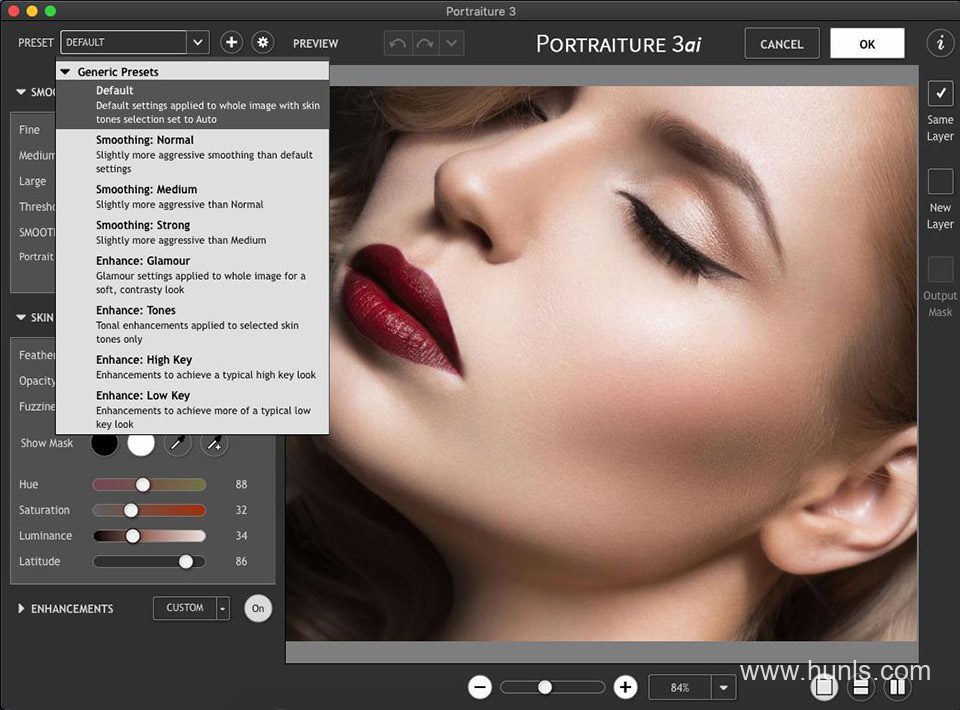This screenshot has height=710, width=960.
Task: Select the Default preset
Action: click(192, 104)
